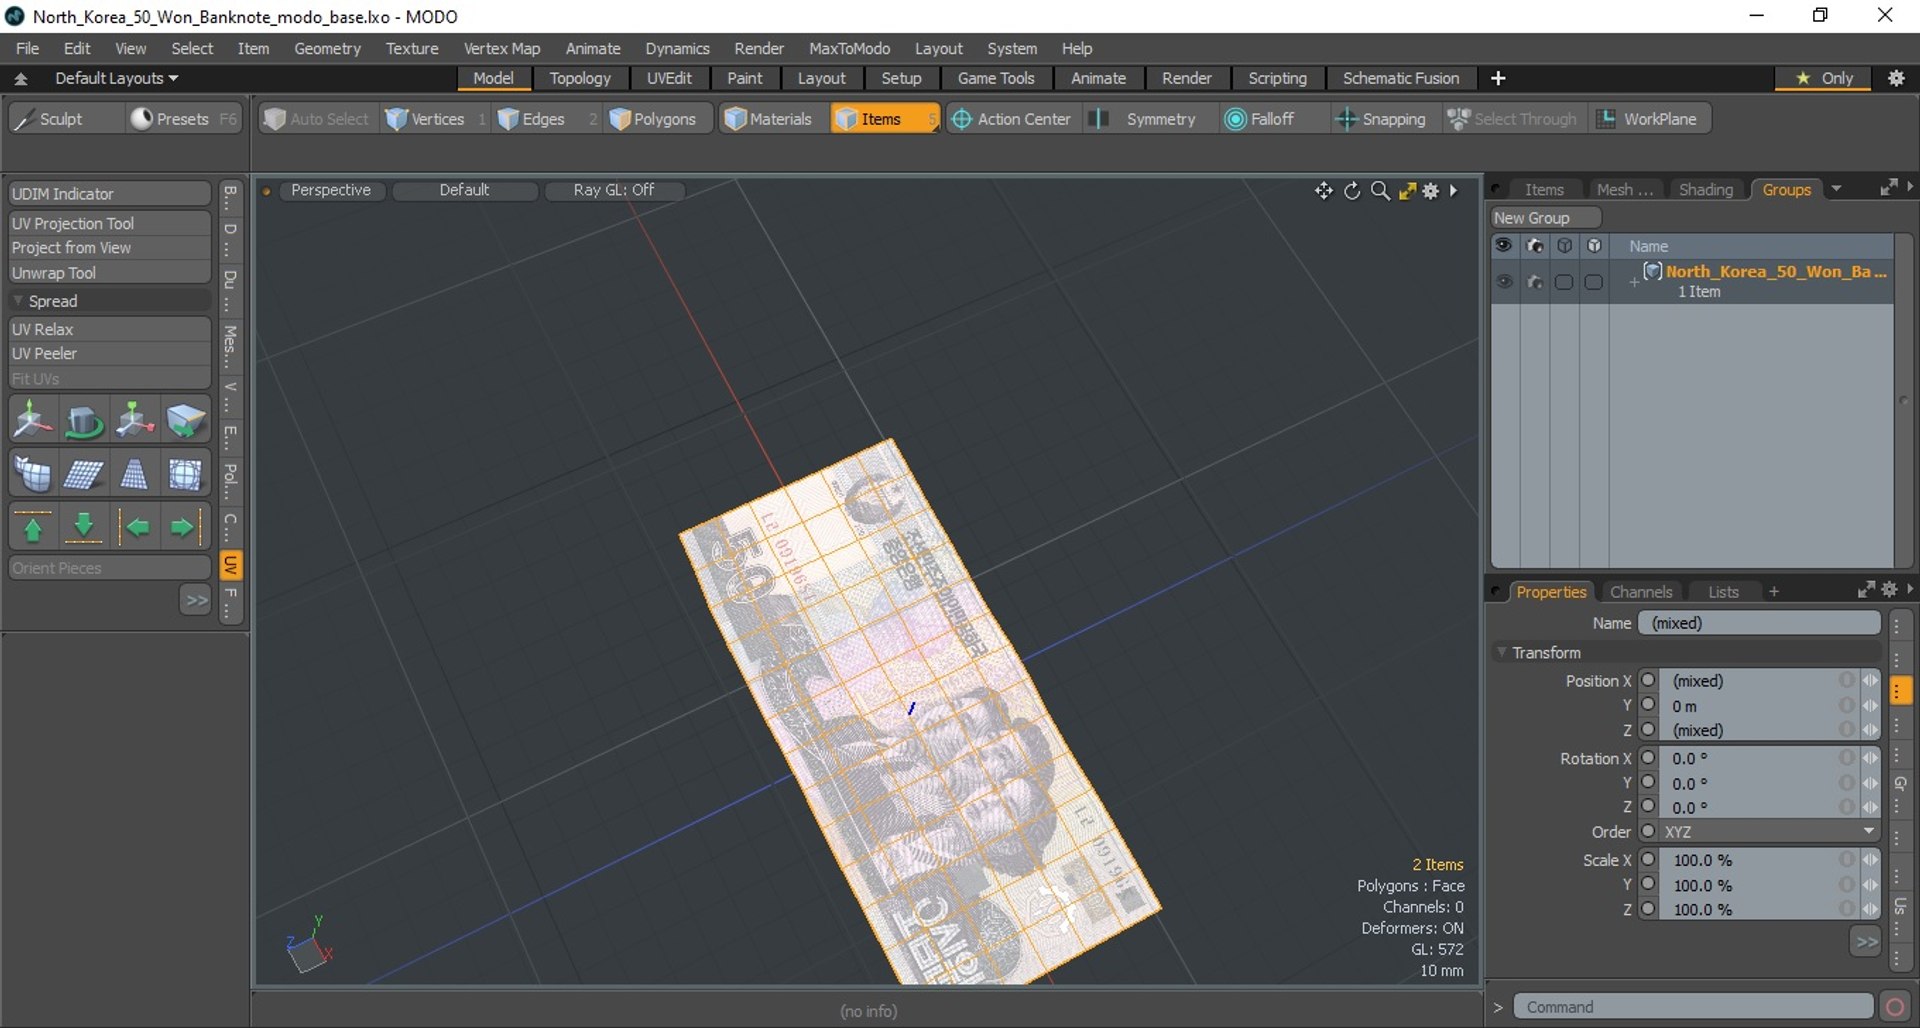The image size is (1920, 1028).
Task: Click the viewport pan move icon
Action: click(x=1324, y=191)
